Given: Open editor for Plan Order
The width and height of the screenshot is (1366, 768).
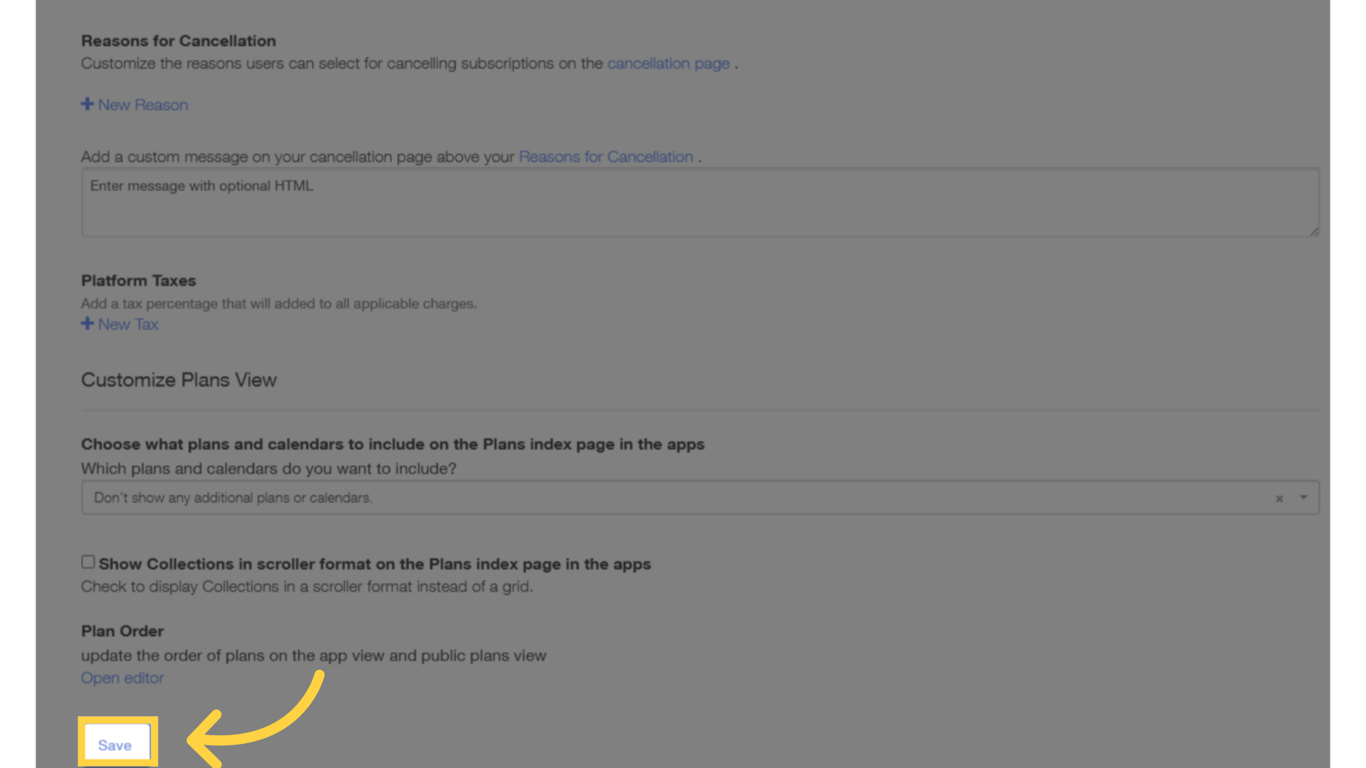Looking at the screenshot, I should [x=122, y=678].
